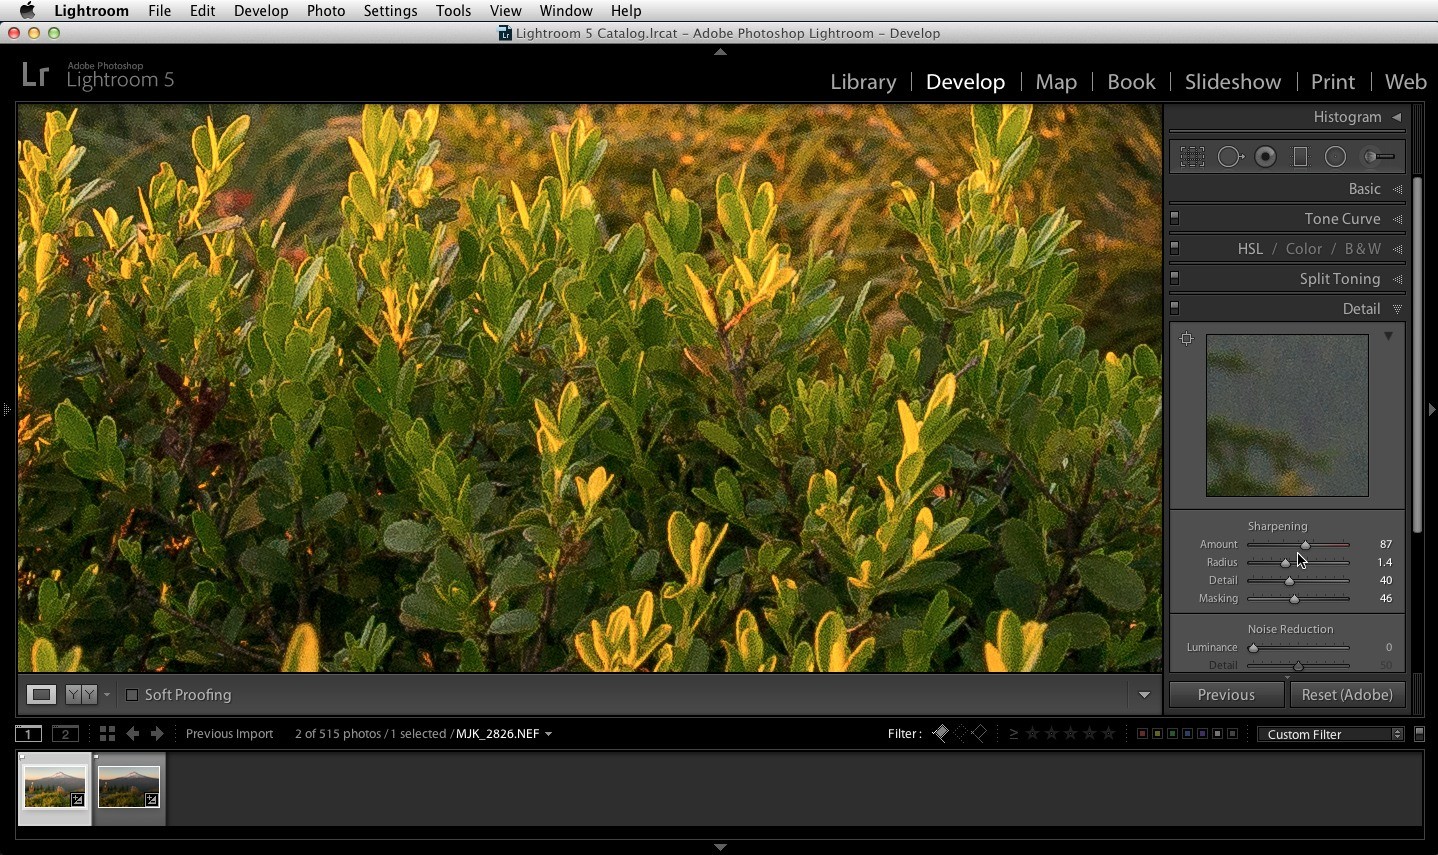This screenshot has width=1438, height=855.
Task: Select the Graduated Filter tool
Action: coord(1300,157)
